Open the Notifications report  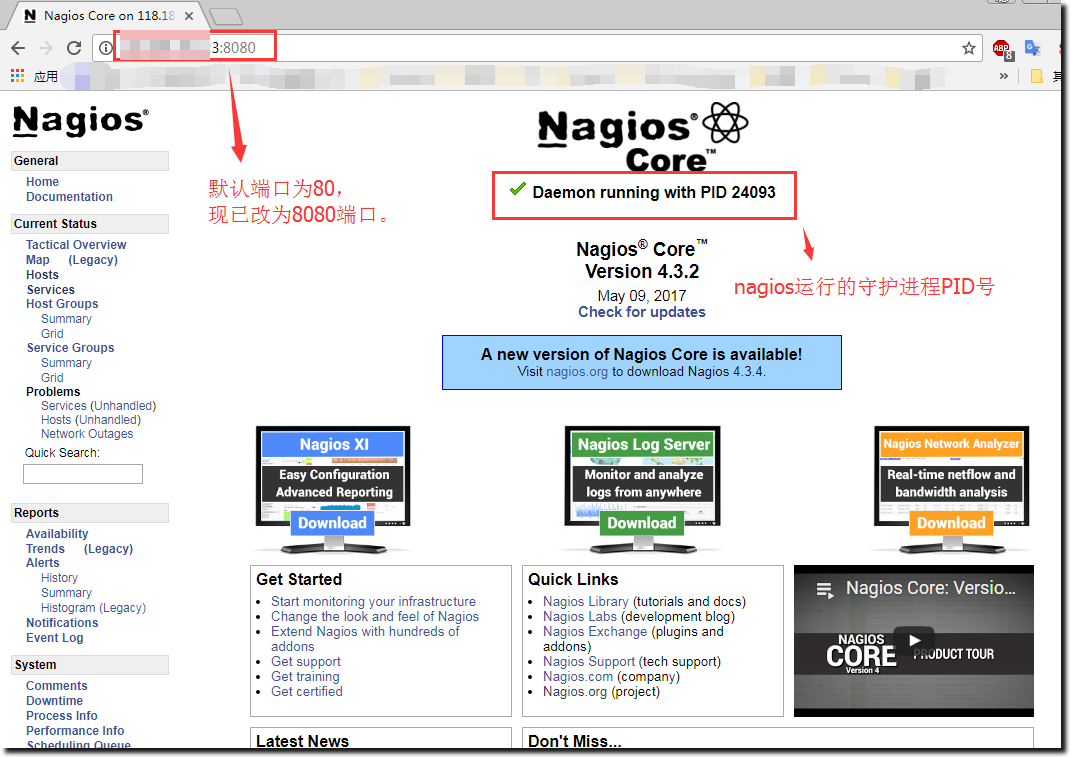click(x=62, y=623)
